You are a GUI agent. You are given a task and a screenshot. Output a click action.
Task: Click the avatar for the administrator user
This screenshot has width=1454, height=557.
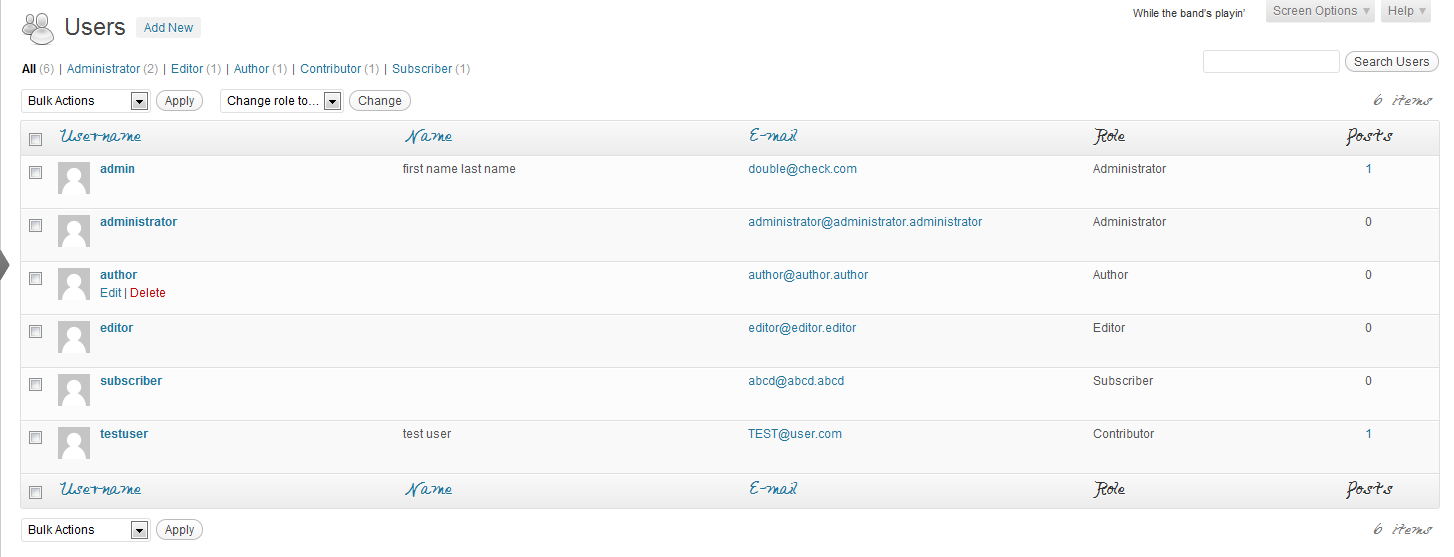coord(74,231)
